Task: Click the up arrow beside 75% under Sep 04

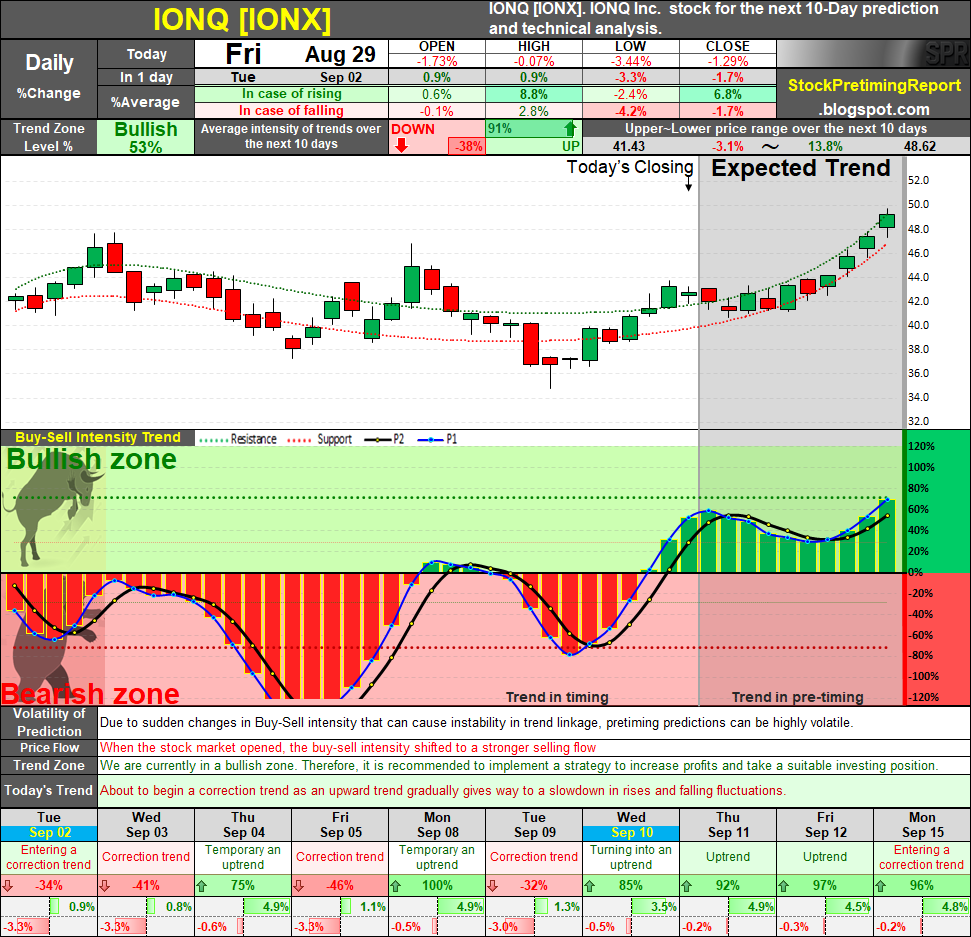Action: [x=202, y=886]
